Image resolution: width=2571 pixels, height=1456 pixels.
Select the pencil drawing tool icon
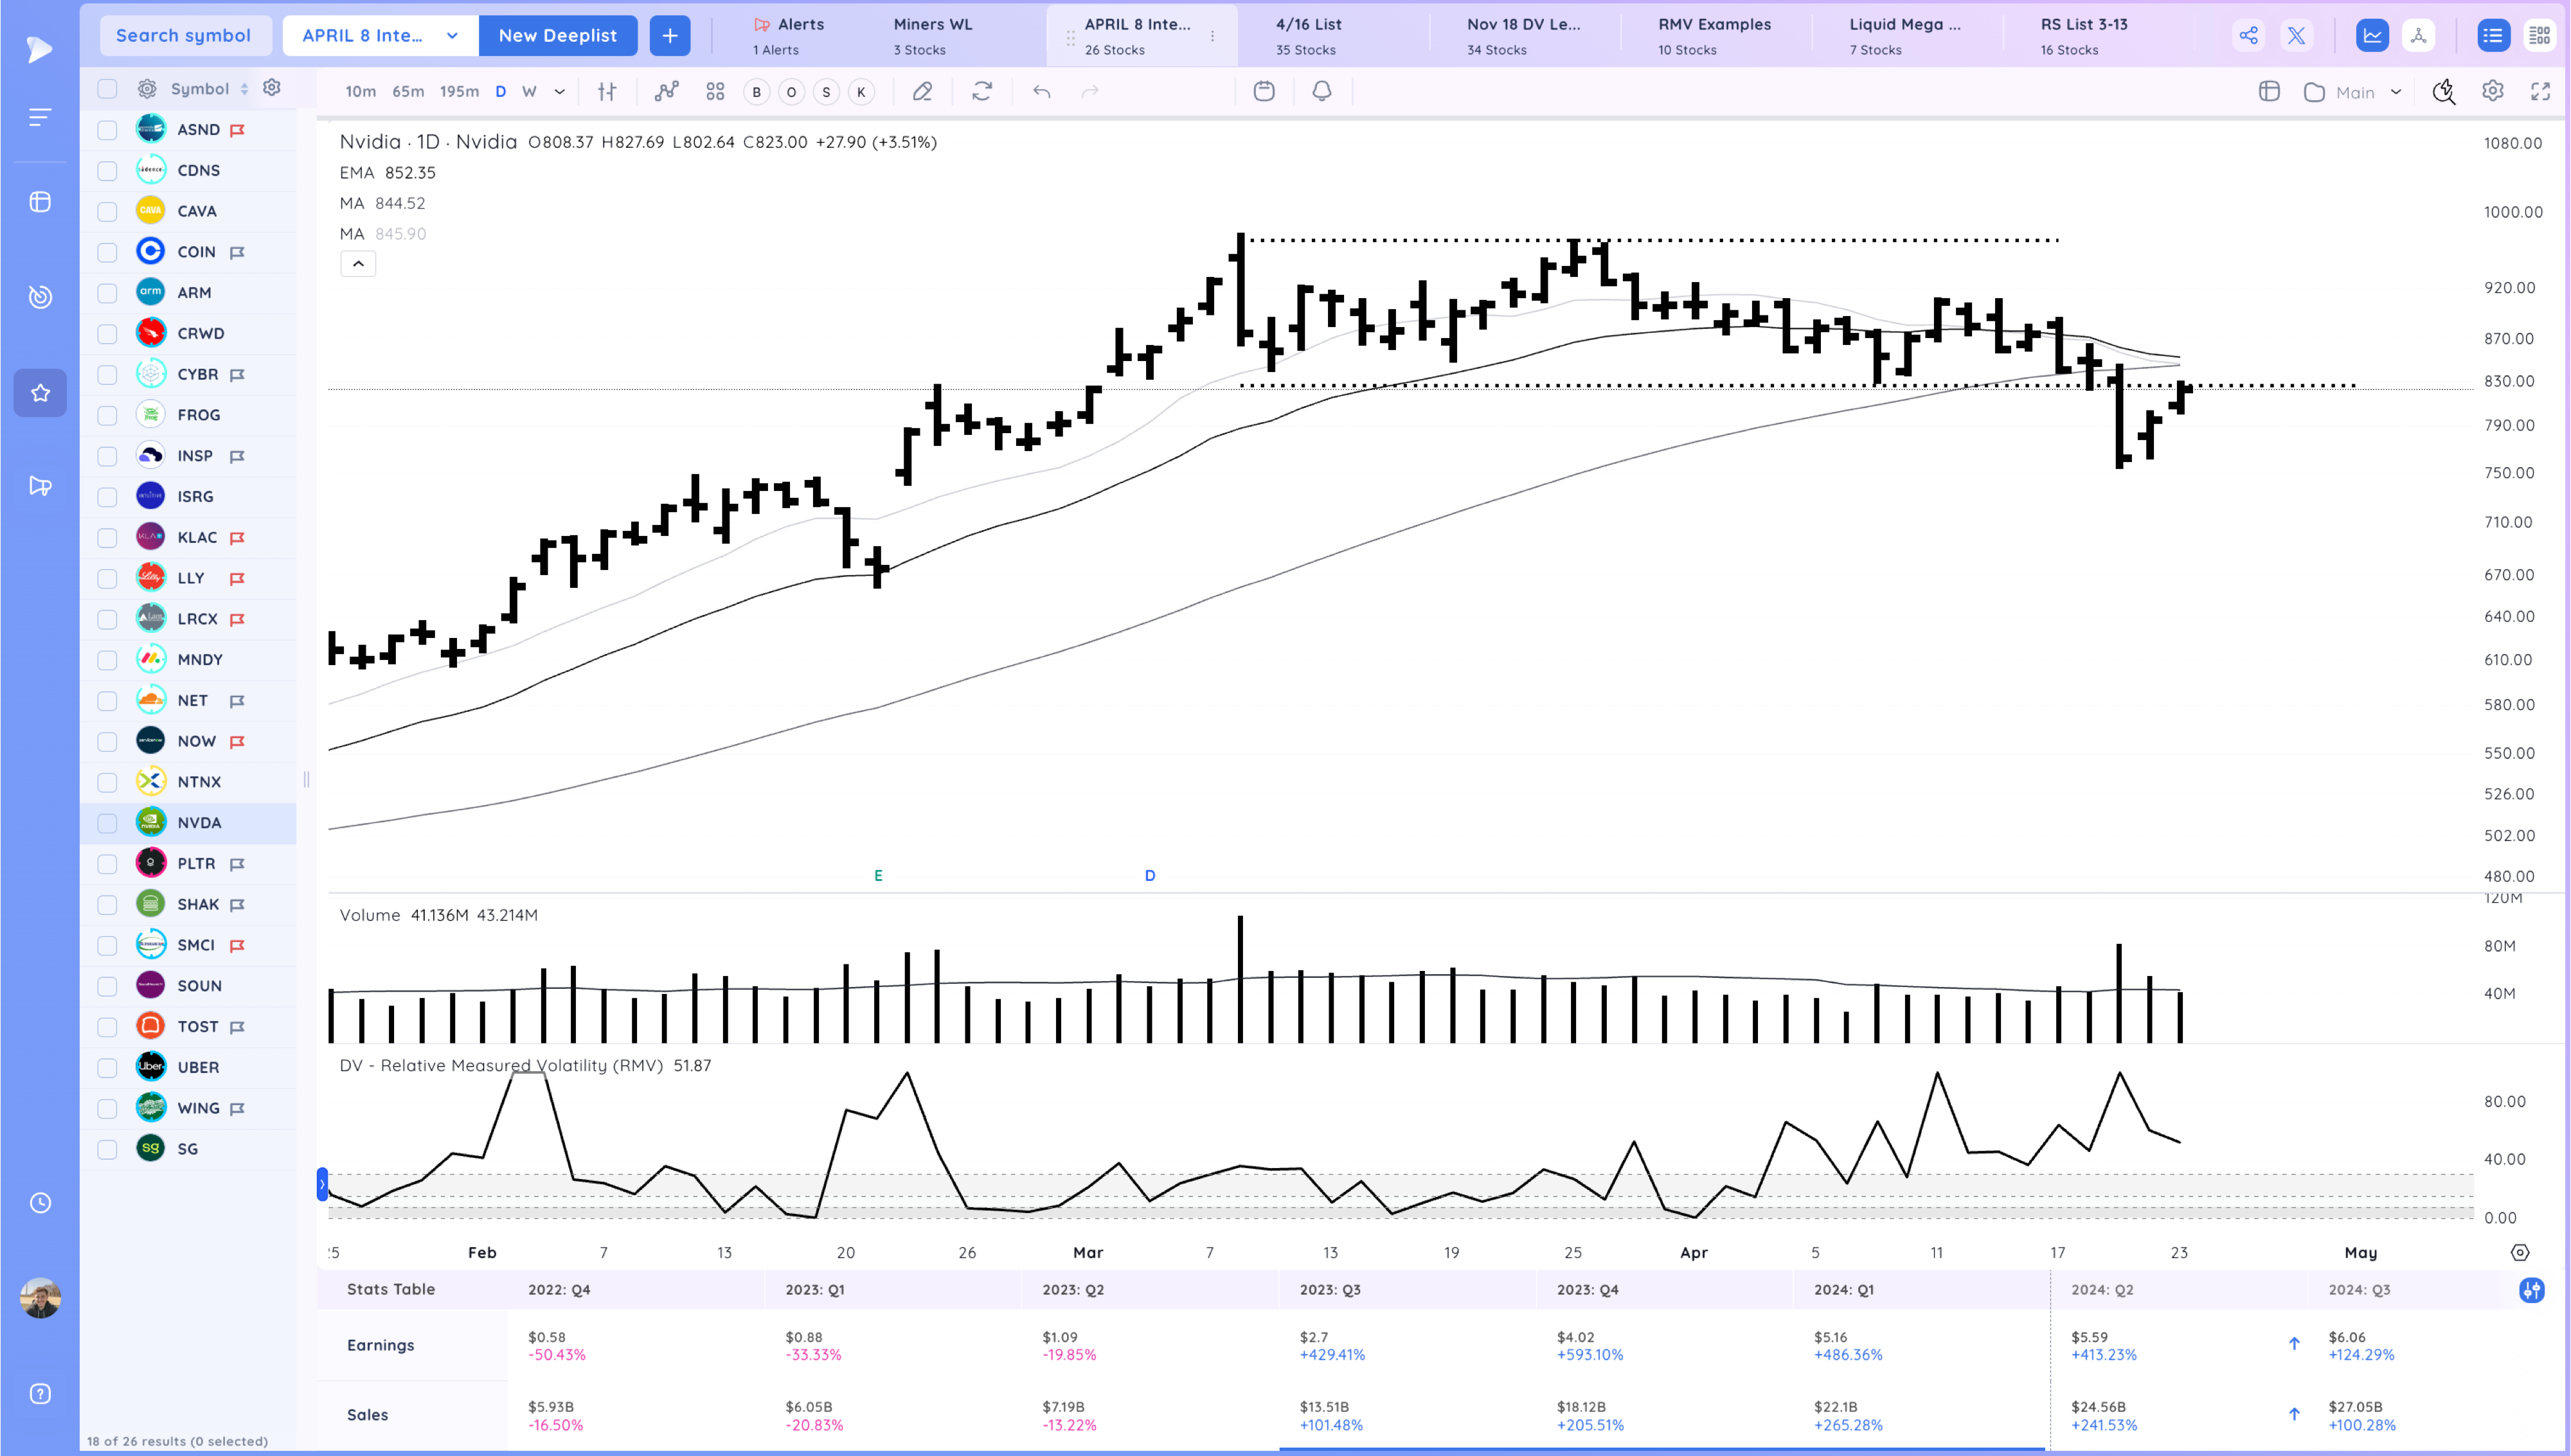point(922,92)
